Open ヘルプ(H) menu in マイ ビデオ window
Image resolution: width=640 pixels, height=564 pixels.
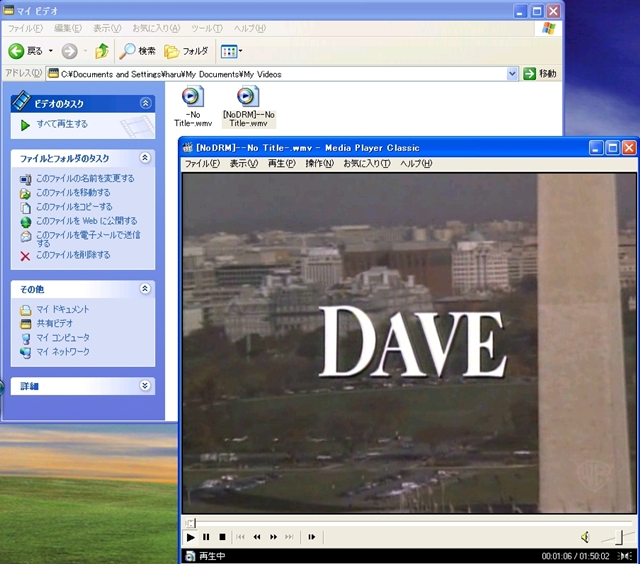[249, 28]
